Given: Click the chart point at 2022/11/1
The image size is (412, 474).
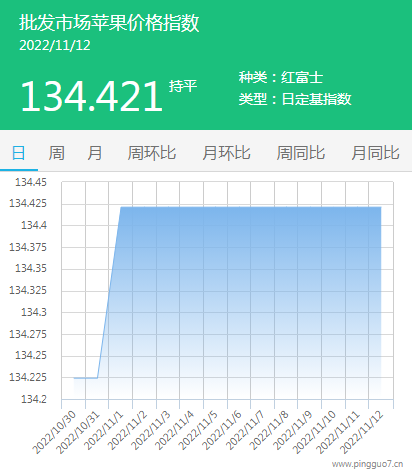Looking at the screenshot, I should 121,207.
